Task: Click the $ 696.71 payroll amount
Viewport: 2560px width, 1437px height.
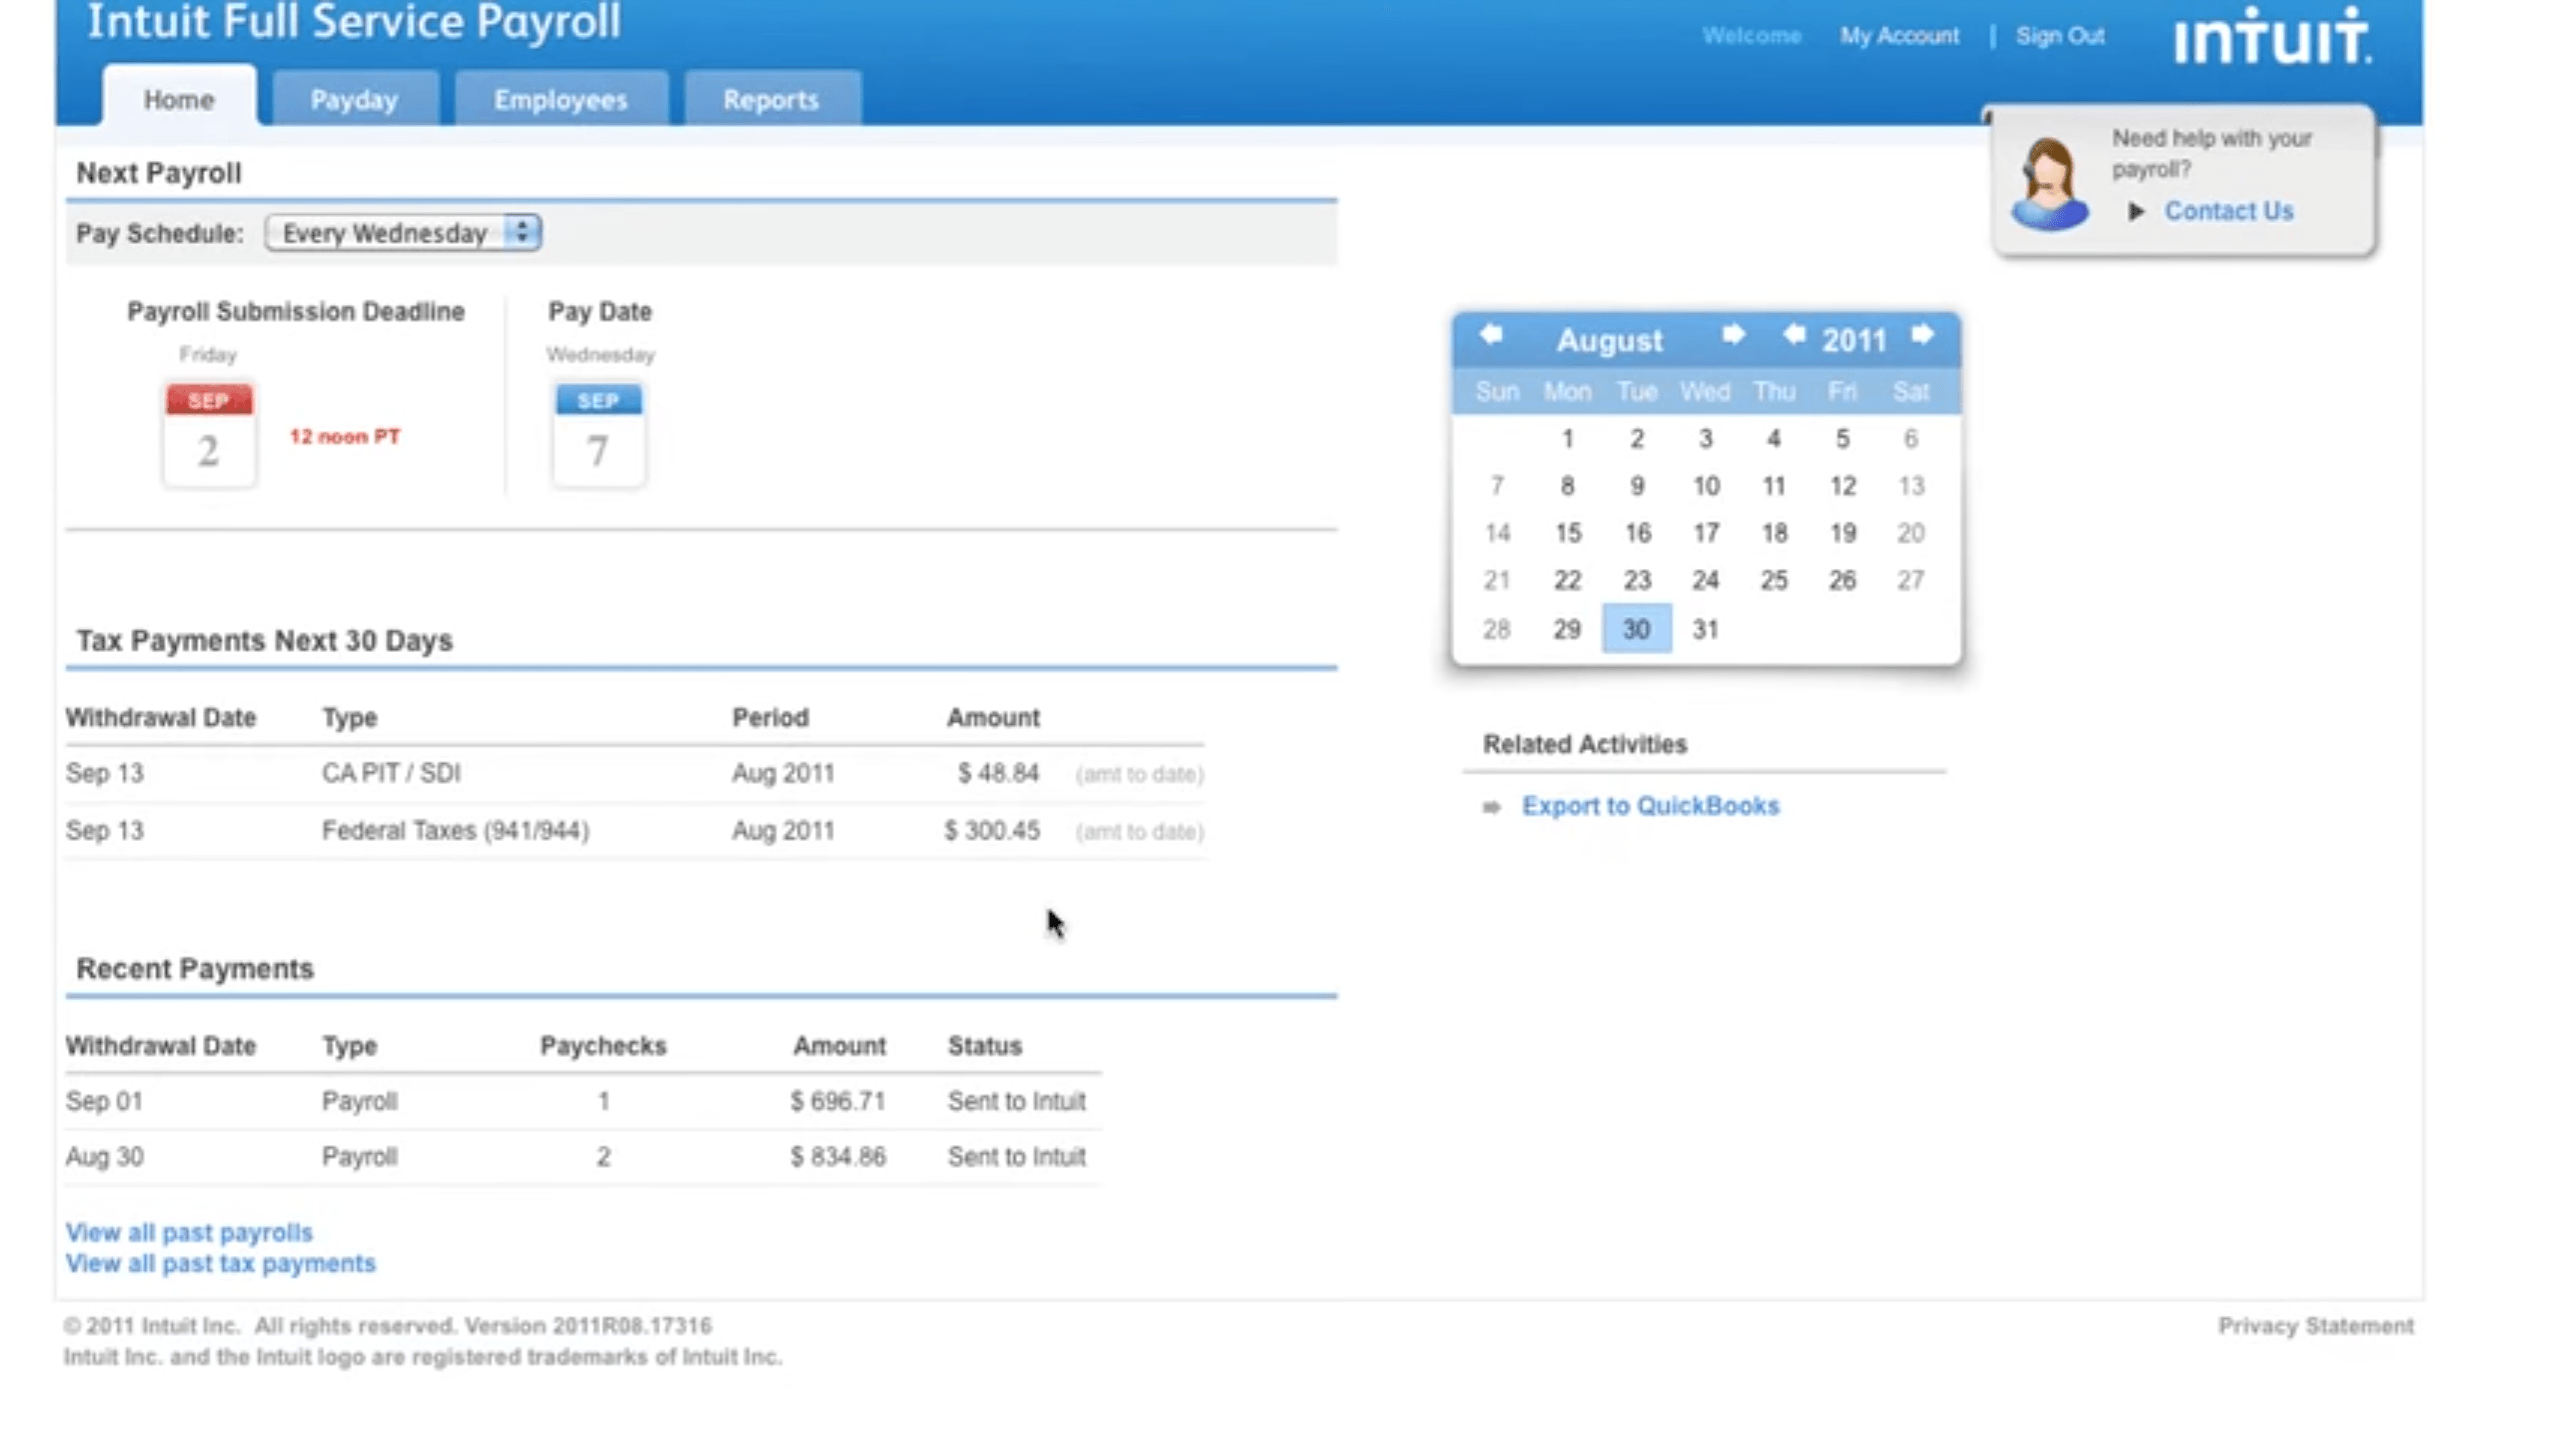Action: click(x=837, y=1101)
